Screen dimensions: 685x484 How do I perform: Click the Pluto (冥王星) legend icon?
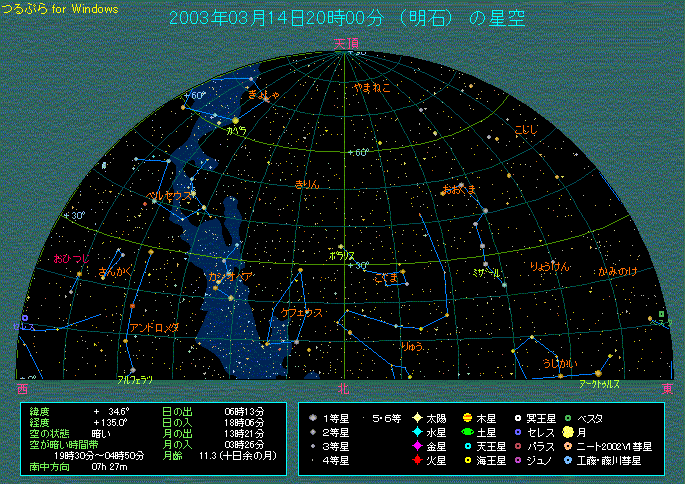(x=517, y=418)
